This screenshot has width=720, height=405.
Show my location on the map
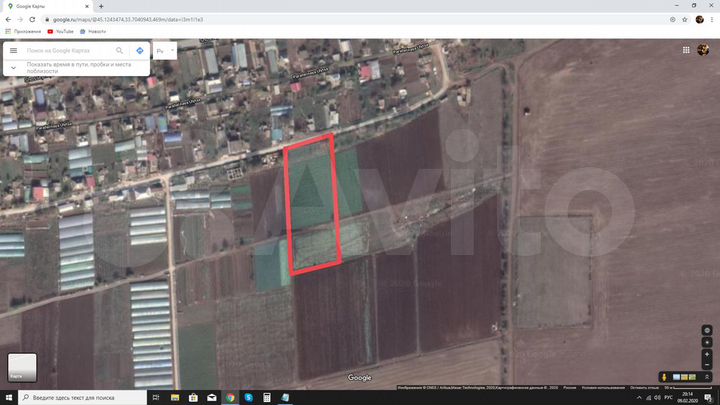[x=707, y=342]
